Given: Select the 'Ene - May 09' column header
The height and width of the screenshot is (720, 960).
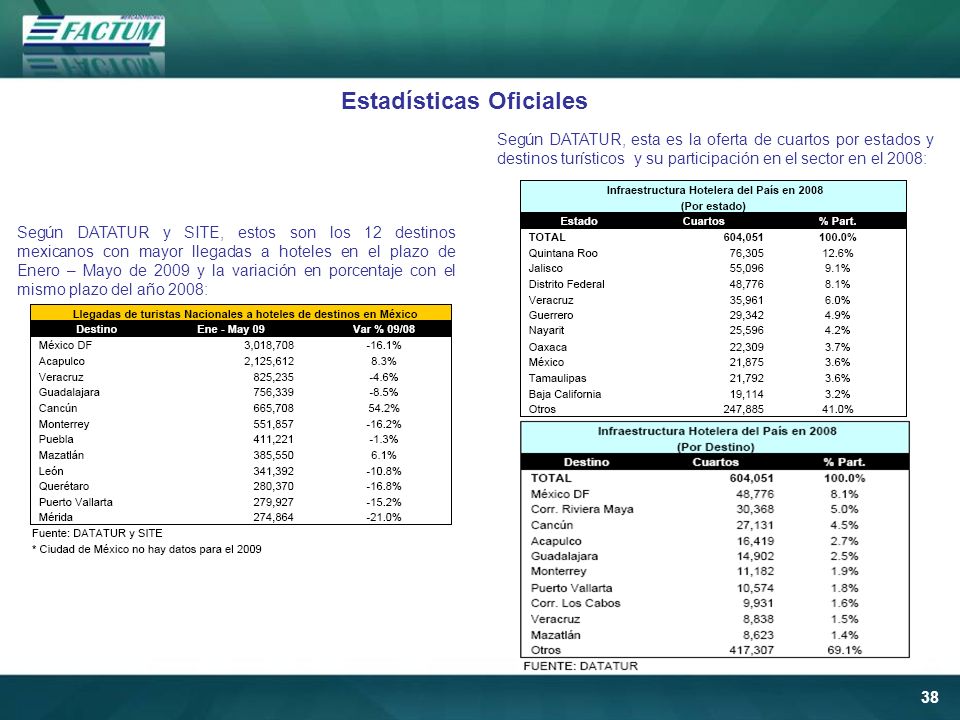Looking at the screenshot, I should tap(231, 329).
